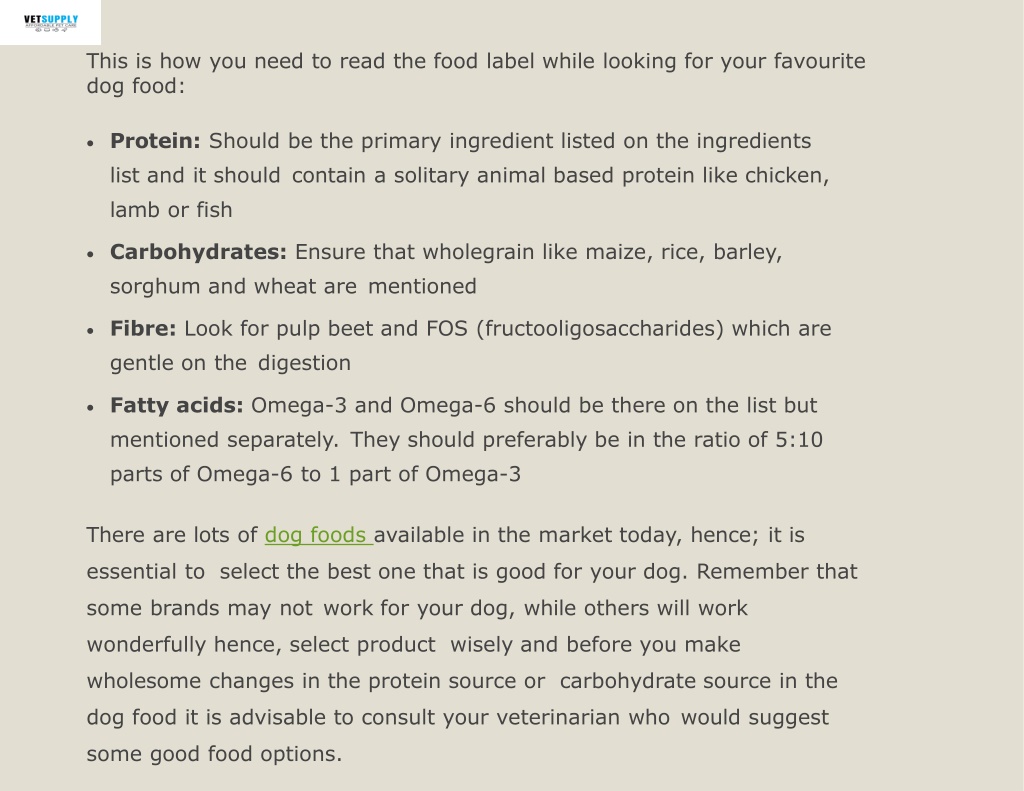This screenshot has width=1024, height=791.
Task: Click the VetSupply logo
Action: pos(50,23)
